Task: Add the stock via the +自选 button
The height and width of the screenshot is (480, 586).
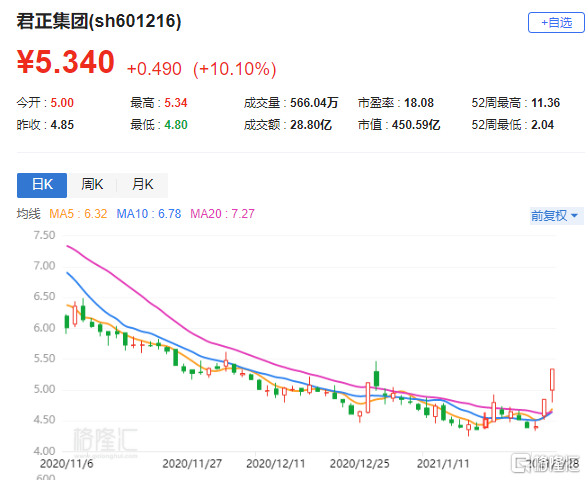Action: pos(556,23)
